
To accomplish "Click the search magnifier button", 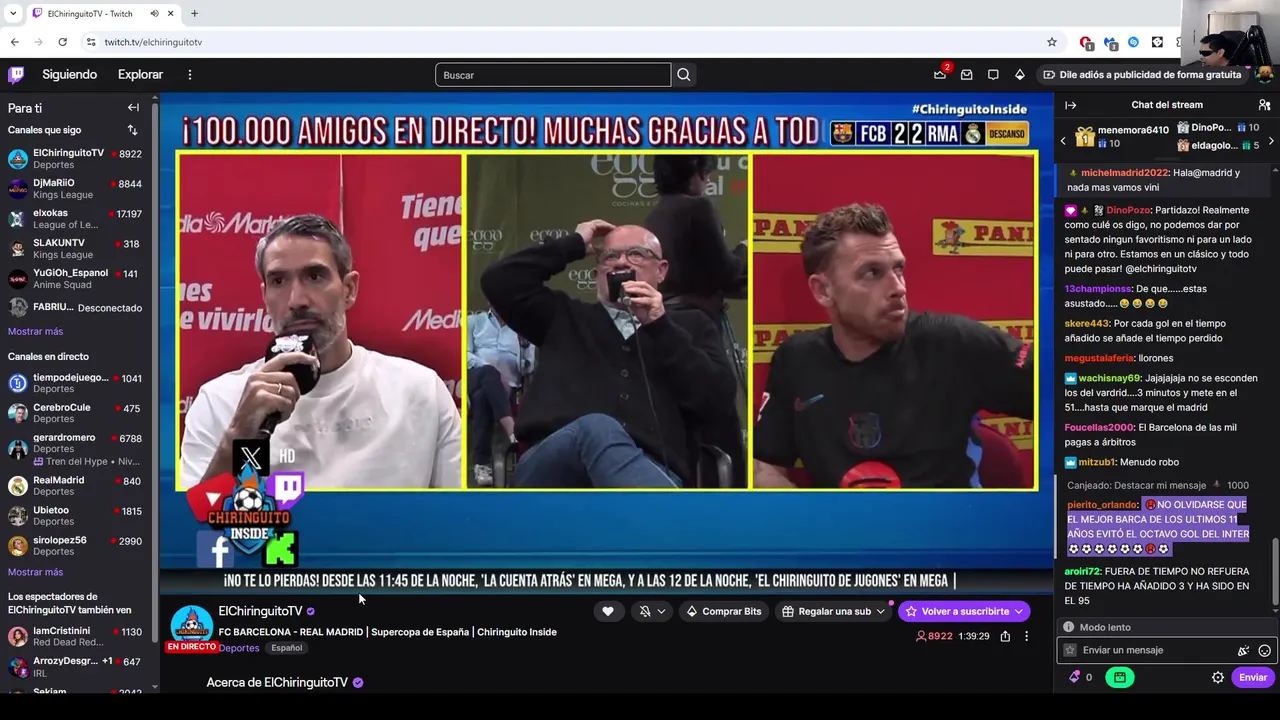I will pyautogui.click(x=683, y=75).
